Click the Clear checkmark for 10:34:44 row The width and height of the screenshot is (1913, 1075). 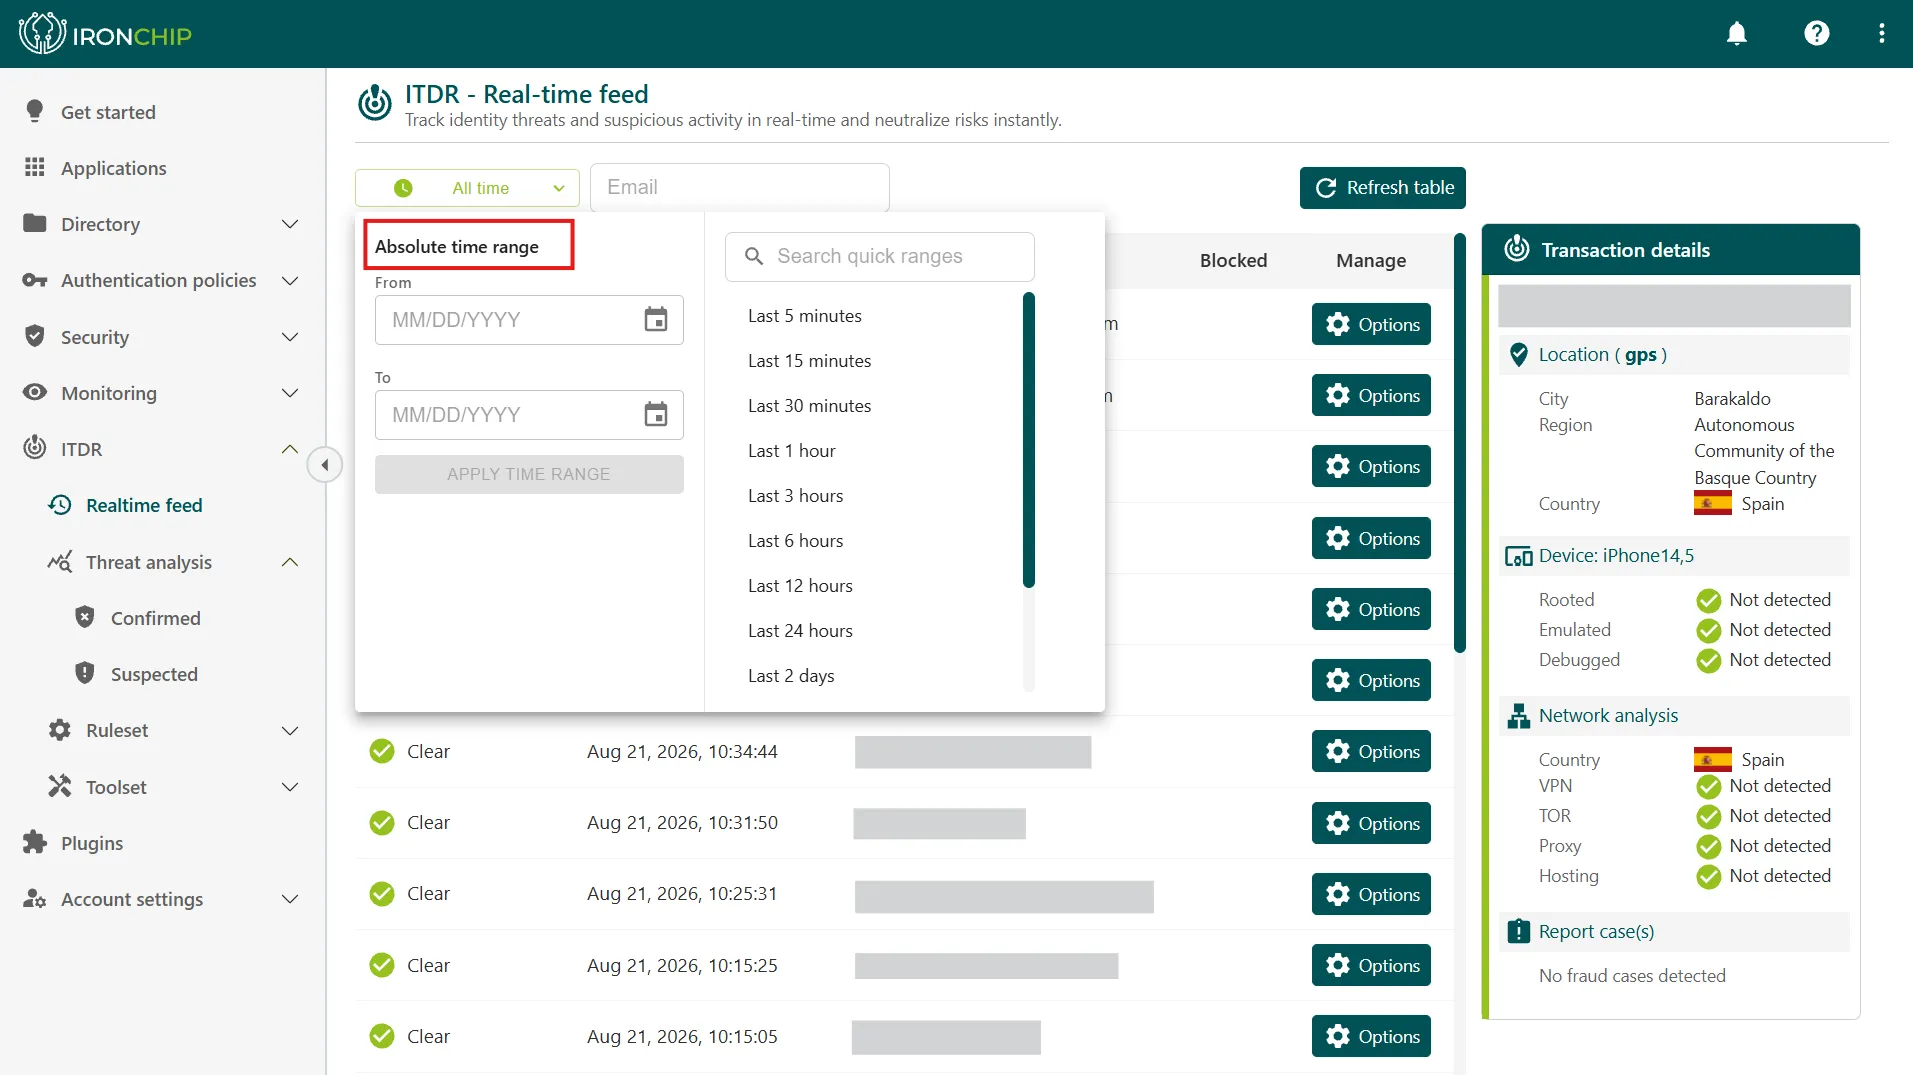coord(382,751)
